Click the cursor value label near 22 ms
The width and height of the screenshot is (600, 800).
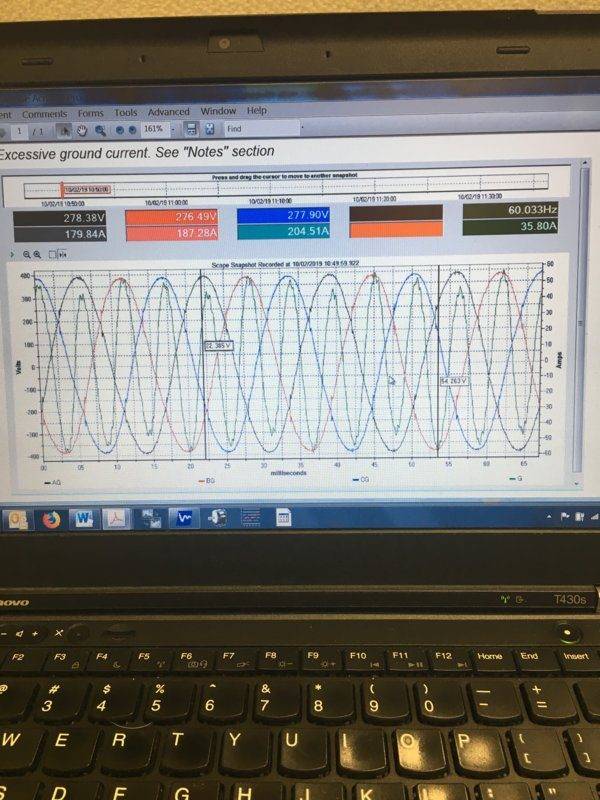218,346
